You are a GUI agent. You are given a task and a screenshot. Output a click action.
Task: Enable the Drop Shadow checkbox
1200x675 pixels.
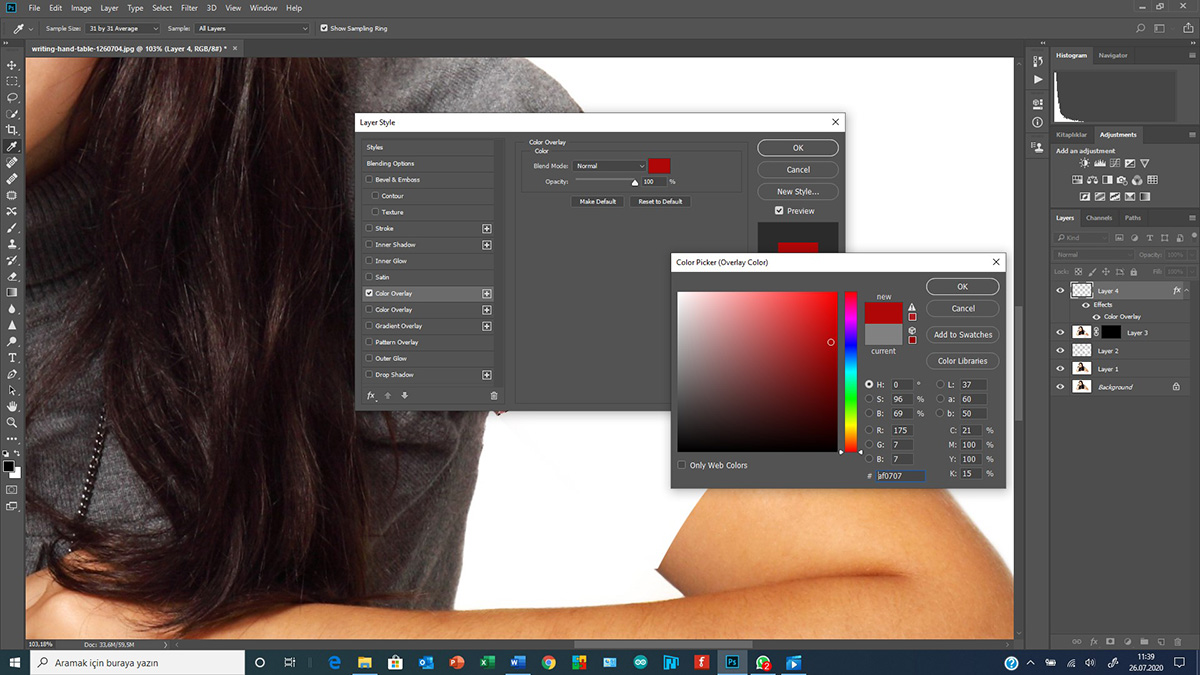[369, 375]
